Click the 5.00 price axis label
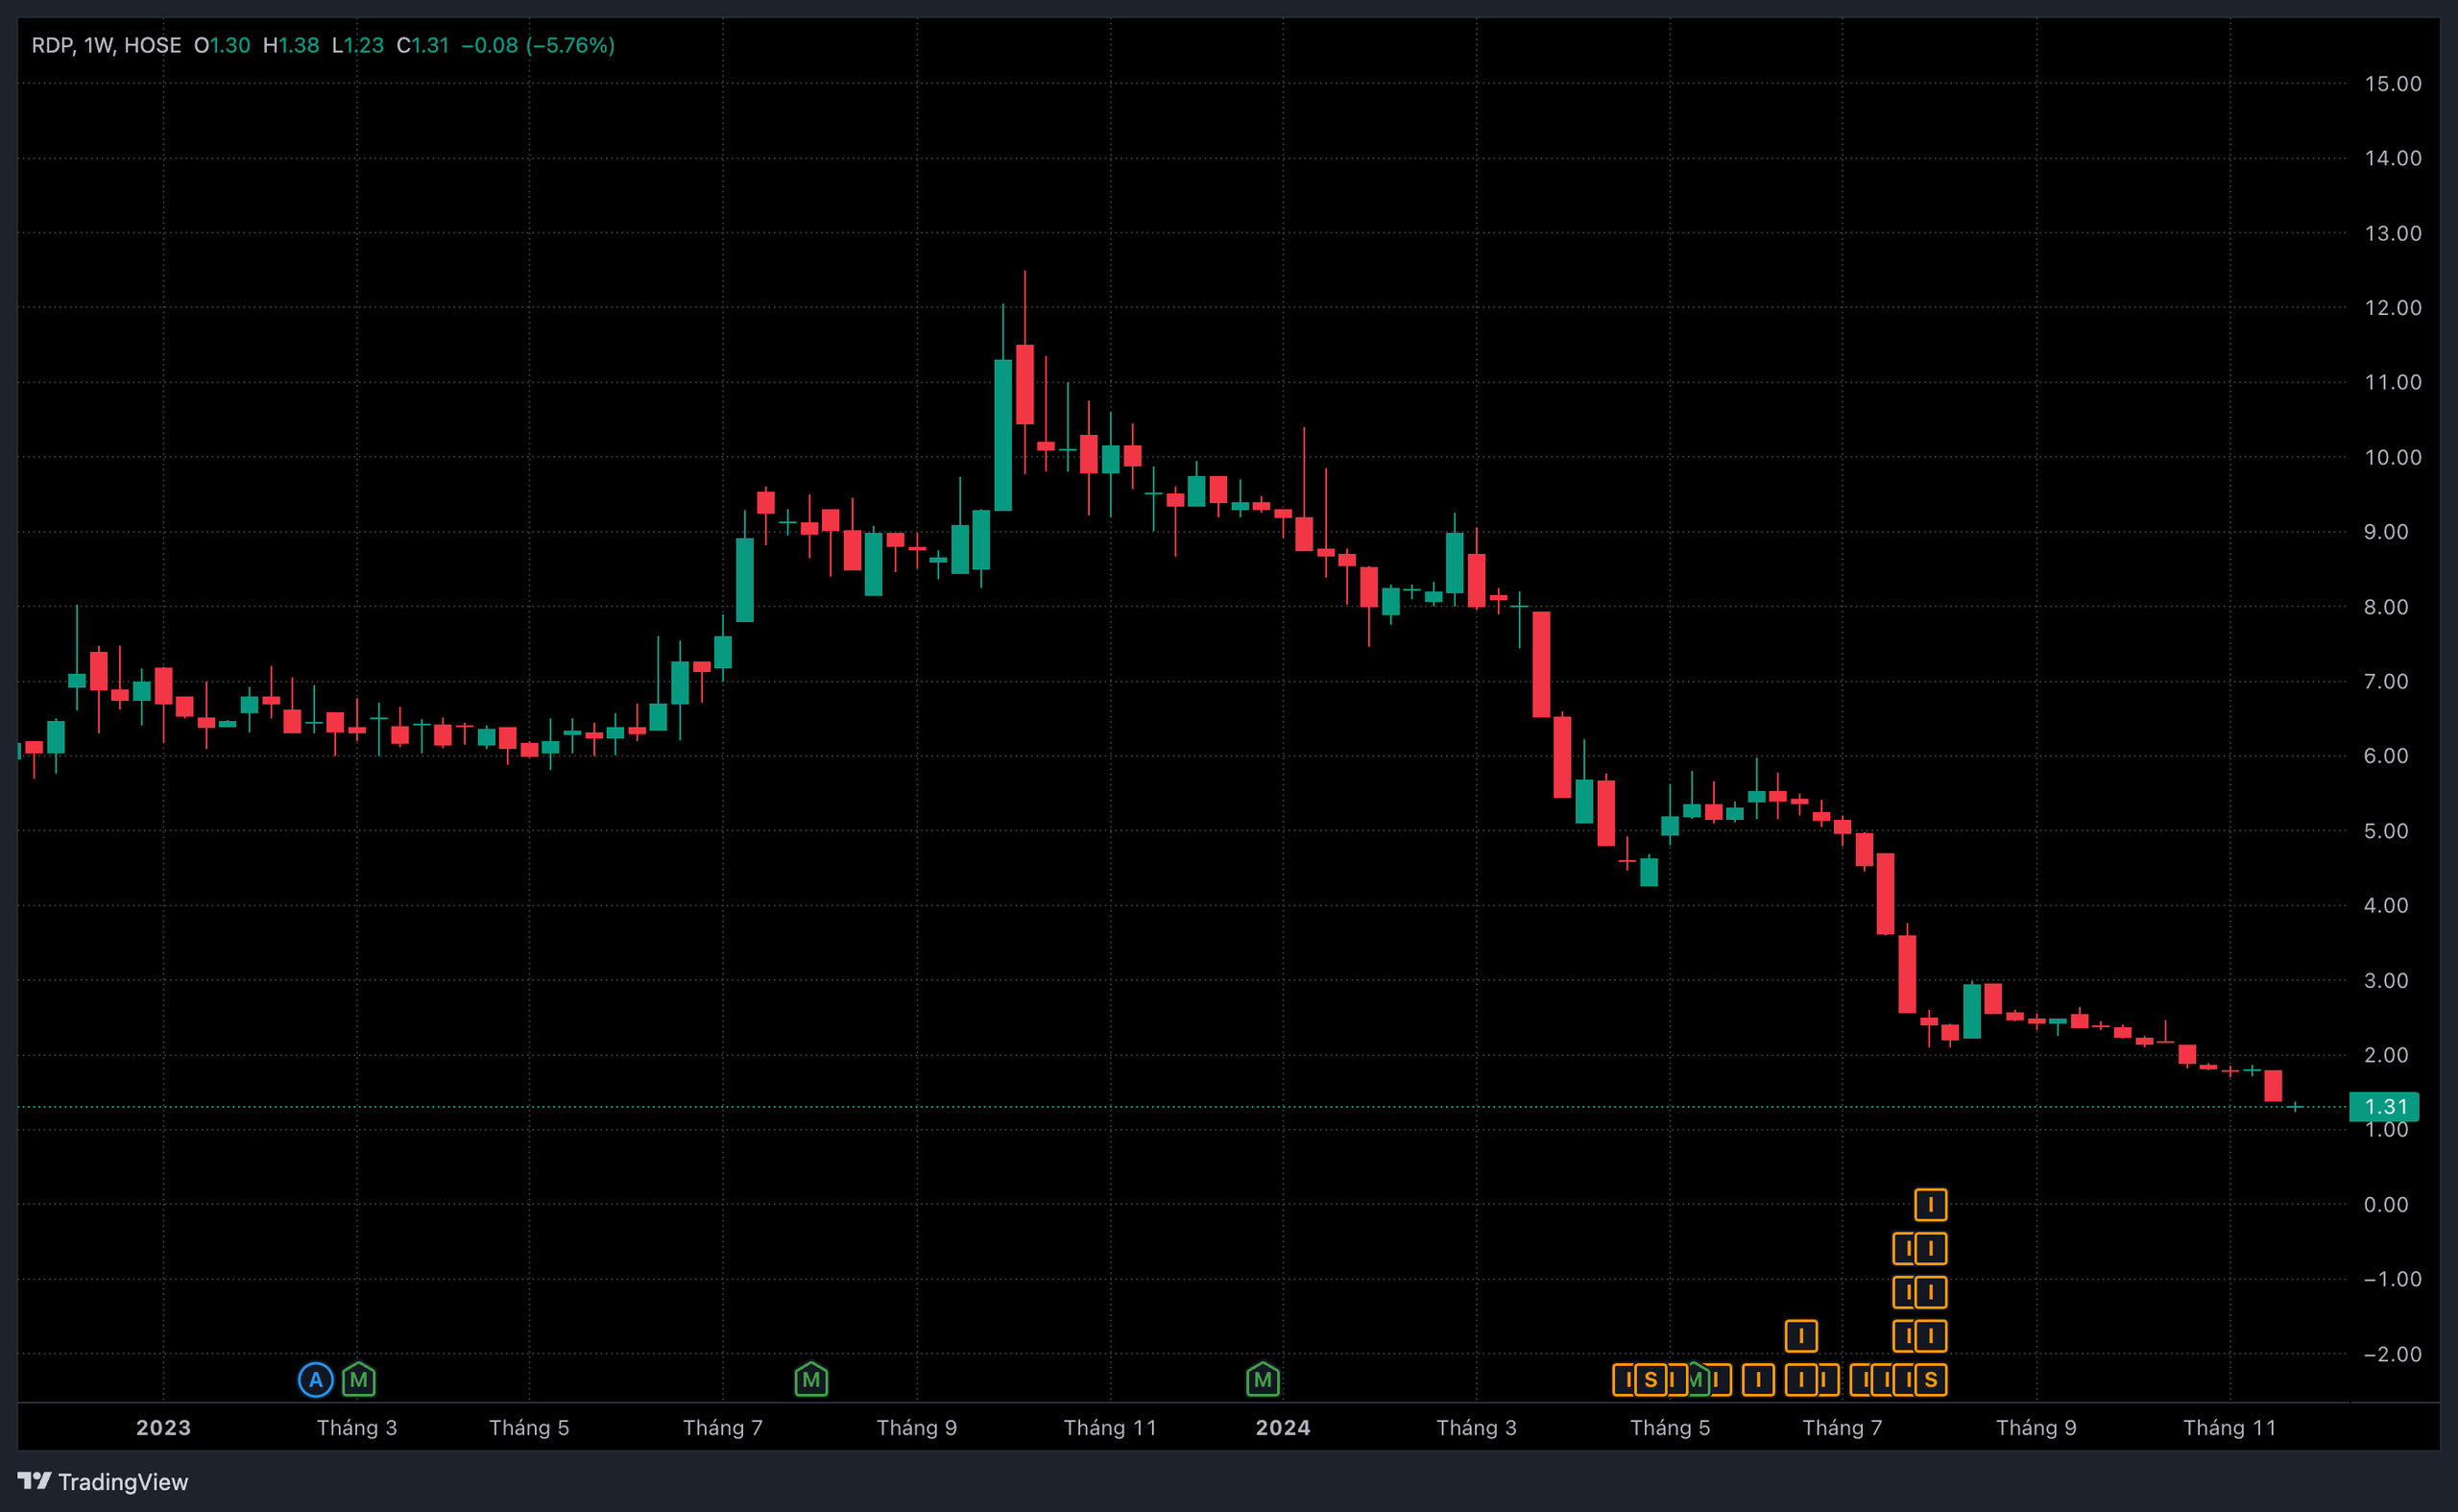Image resolution: width=2458 pixels, height=1512 pixels. pos(2386,831)
